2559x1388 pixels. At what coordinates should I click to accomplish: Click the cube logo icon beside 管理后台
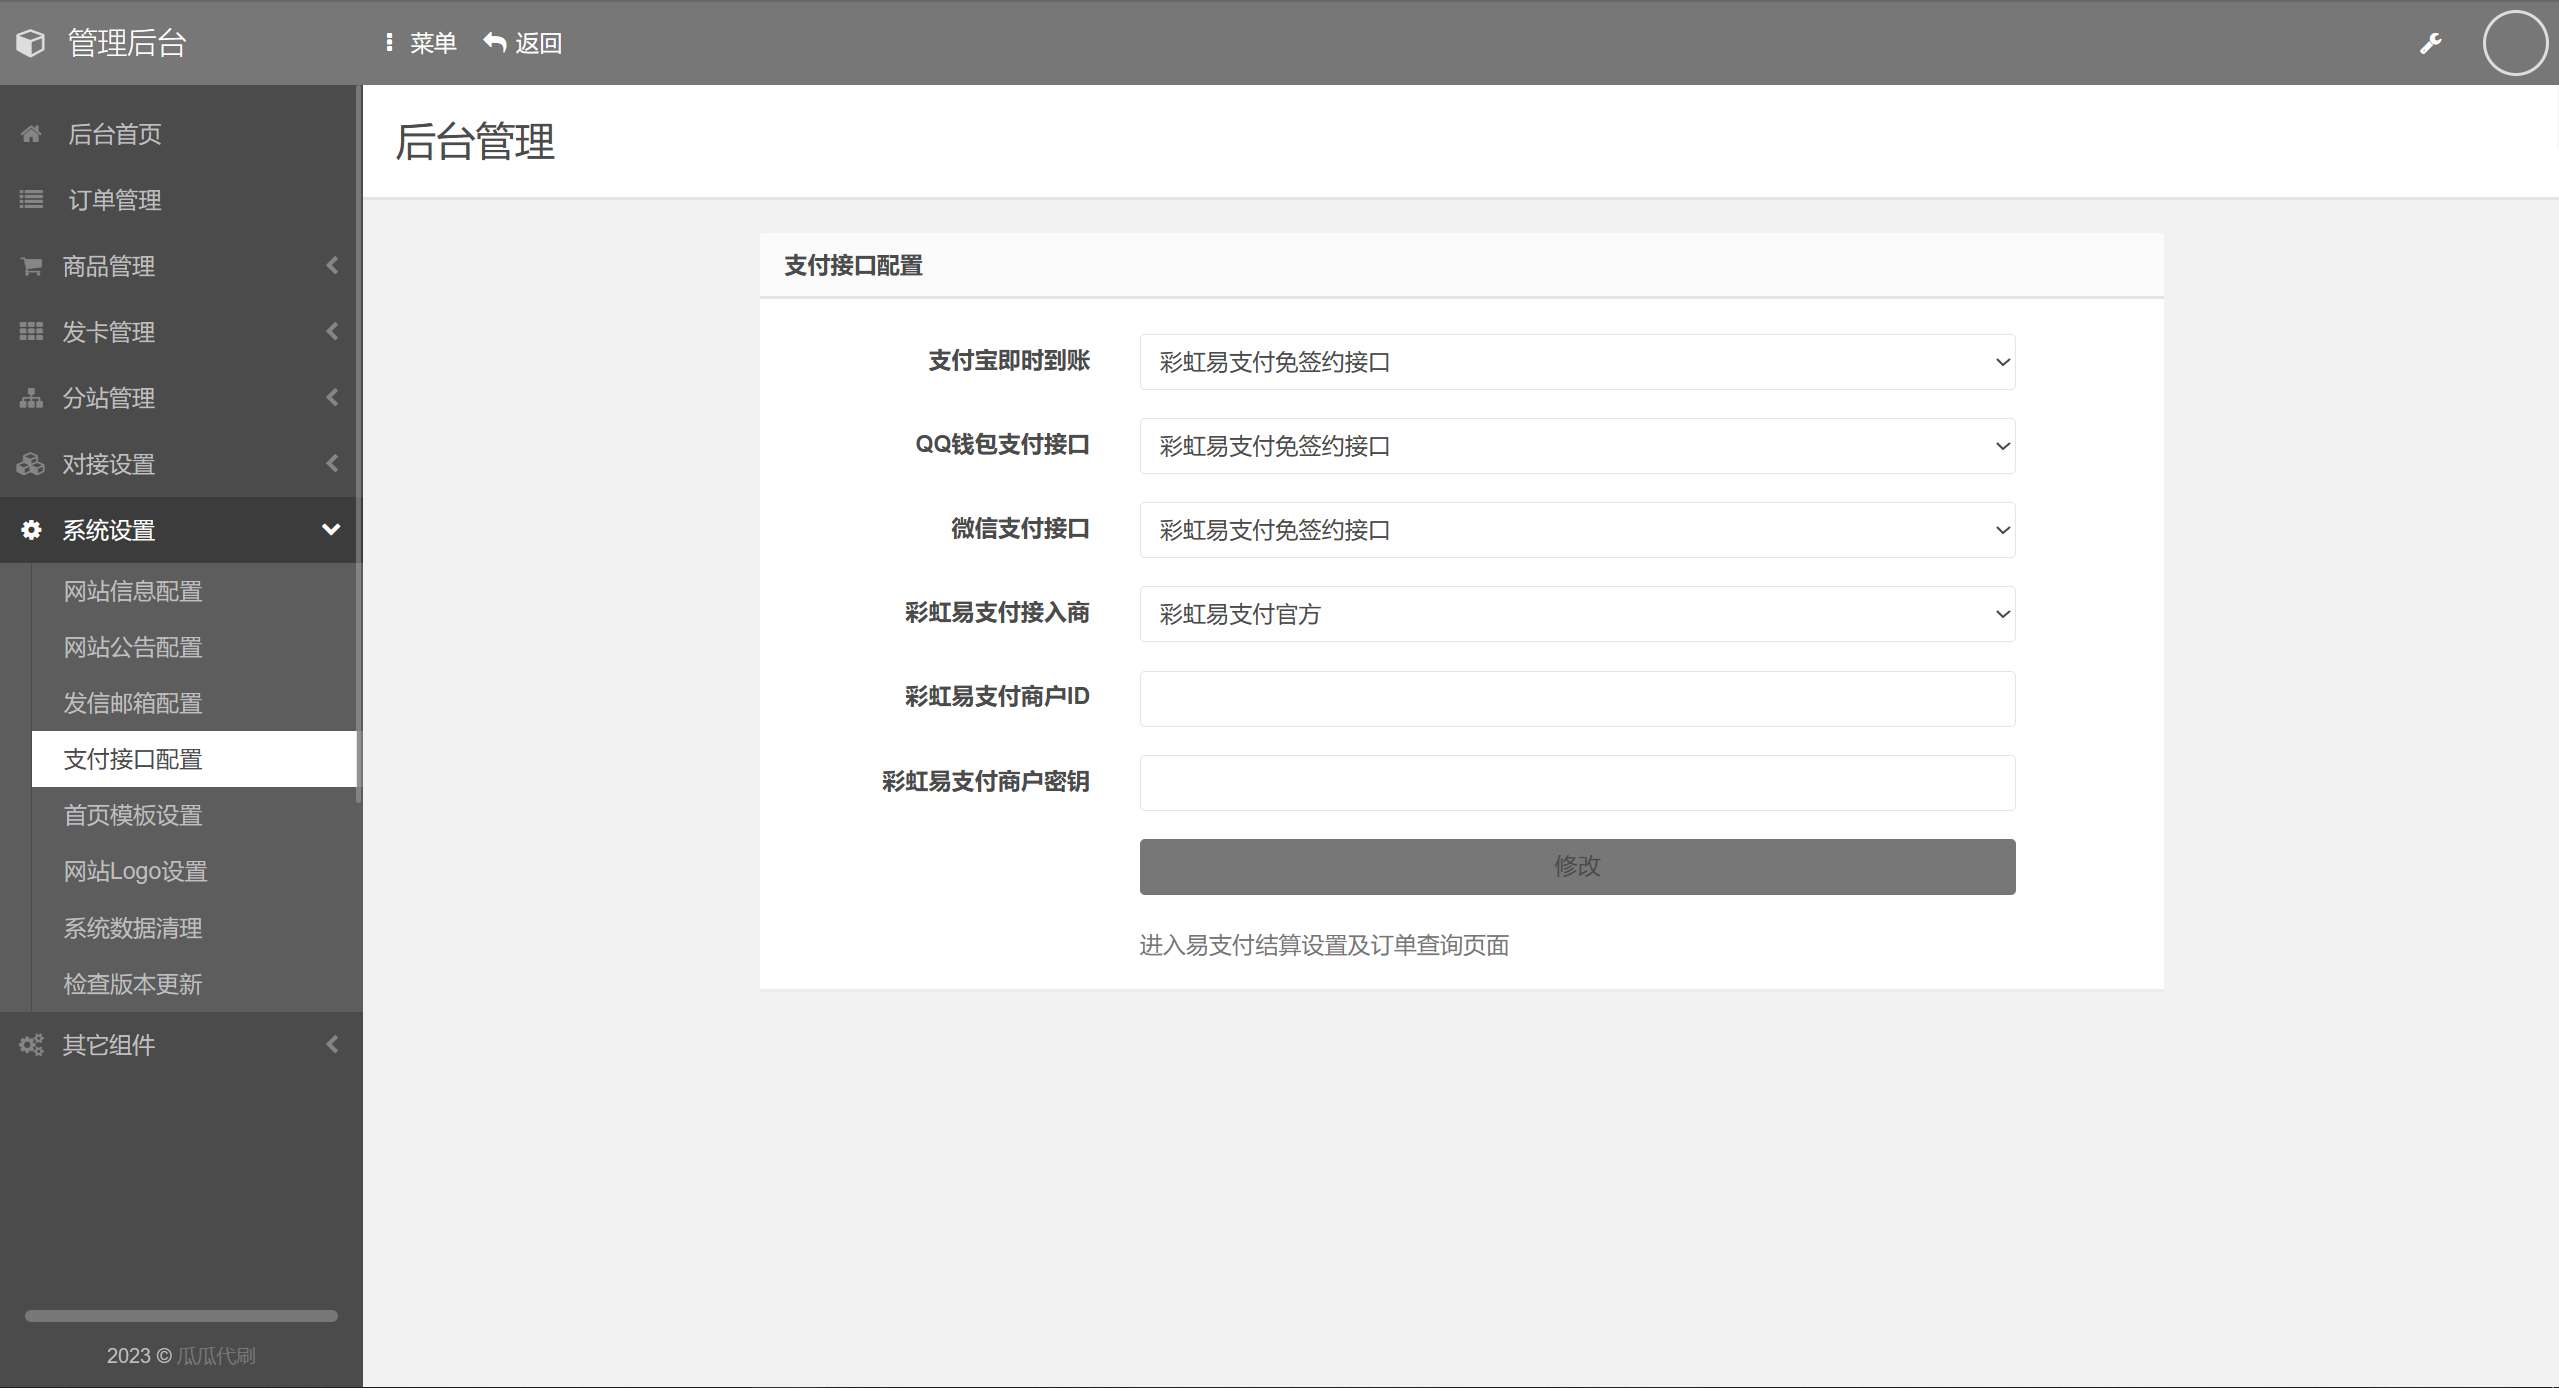pyautogui.click(x=31, y=43)
